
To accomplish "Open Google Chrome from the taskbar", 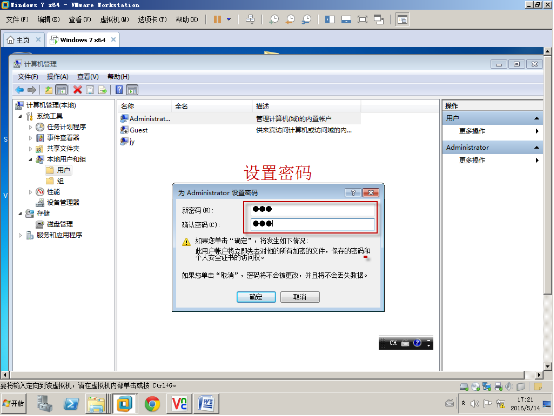I will coord(152,404).
